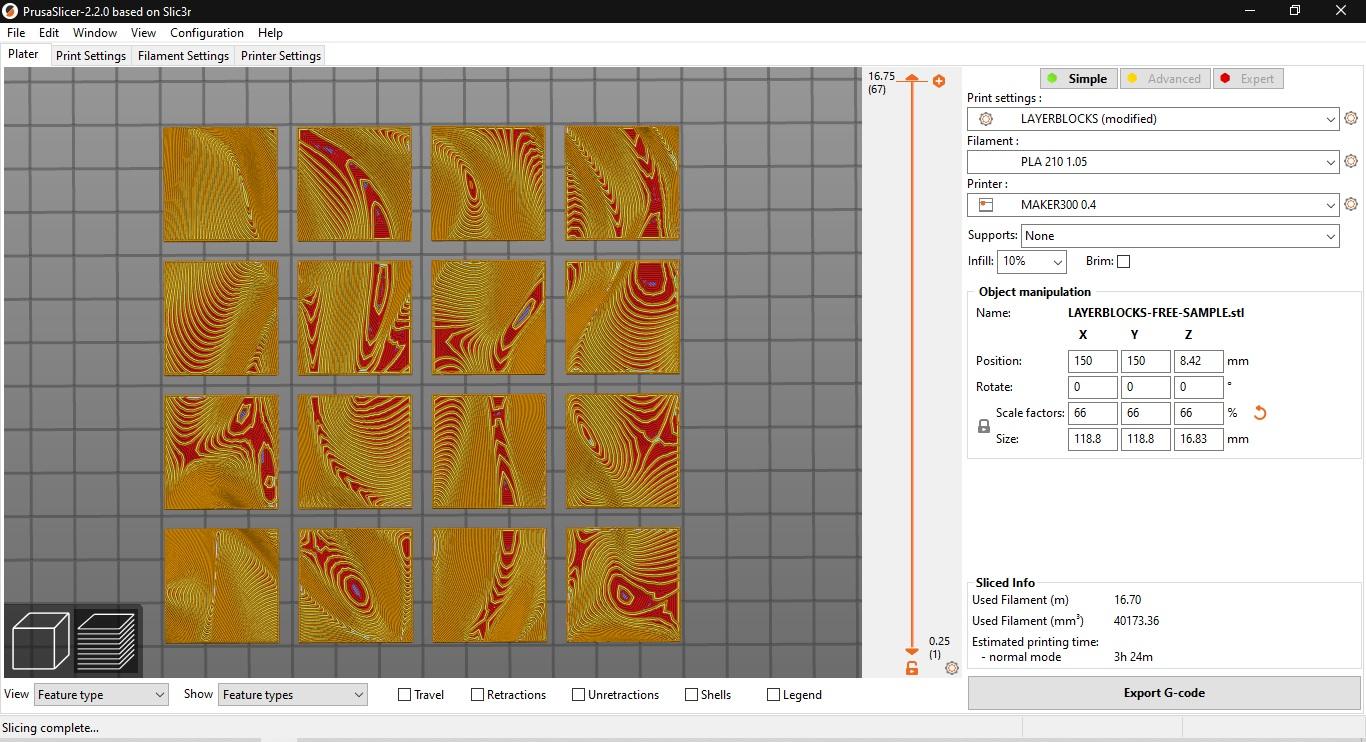Select the Simple mode button
1366x742 pixels.
click(x=1078, y=79)
